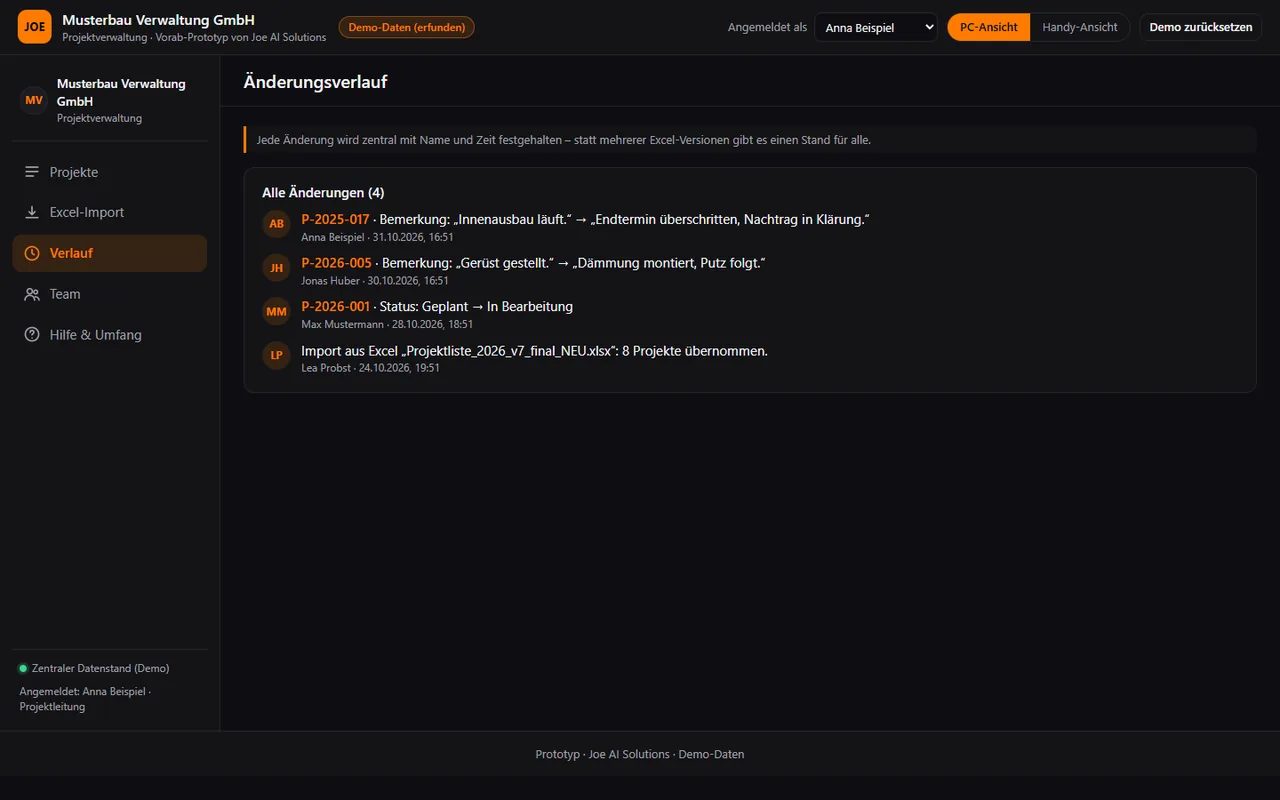1280x800 pixels.
Task: Open project link P-2026-001
Action: pyautogui.click(x=335, y=307)
